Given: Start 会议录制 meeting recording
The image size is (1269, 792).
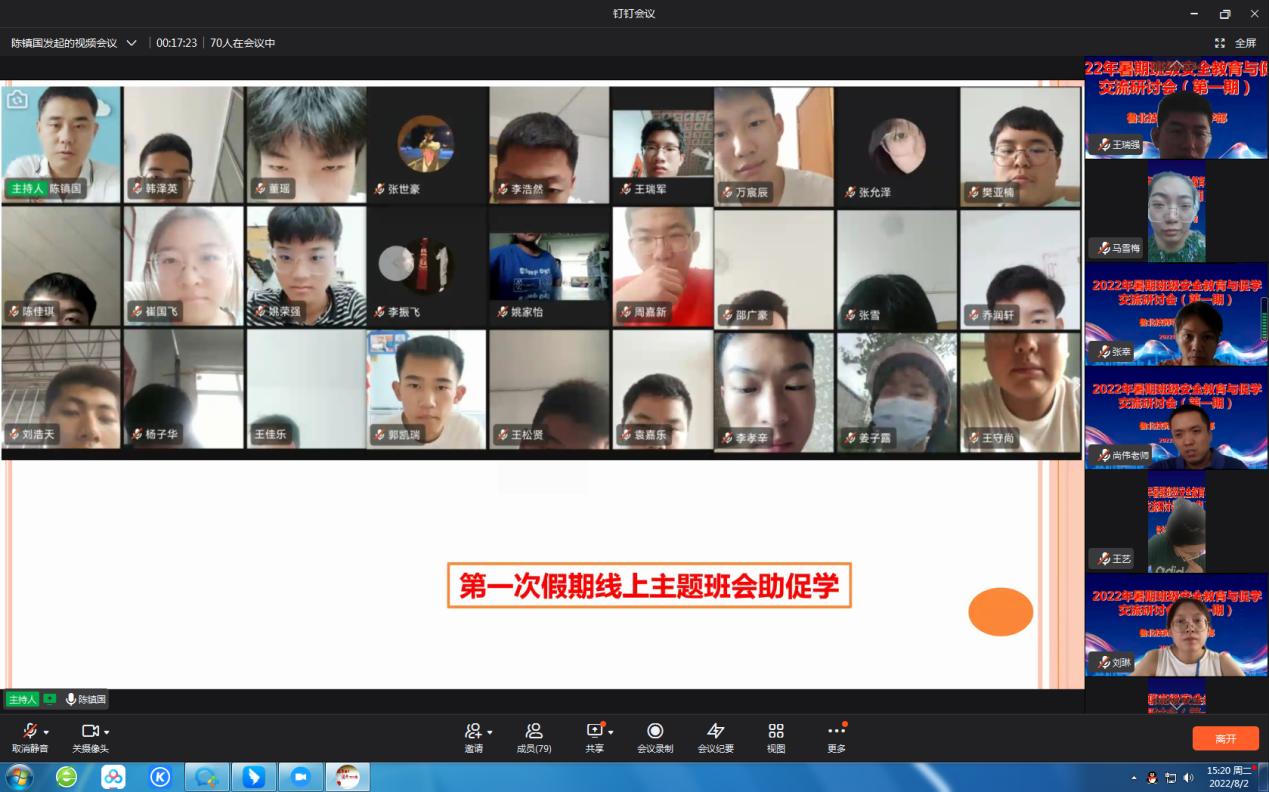Looking at the screenshot, I should pyautogui.click(x=655, y=738).
